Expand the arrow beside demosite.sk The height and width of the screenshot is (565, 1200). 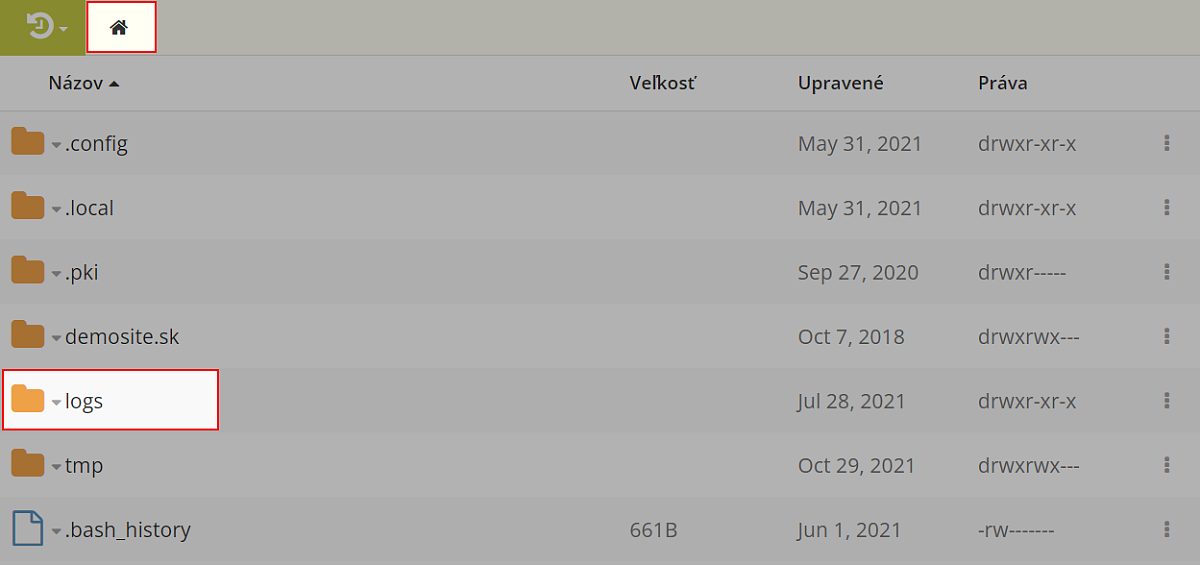click(x=57, y=339)
